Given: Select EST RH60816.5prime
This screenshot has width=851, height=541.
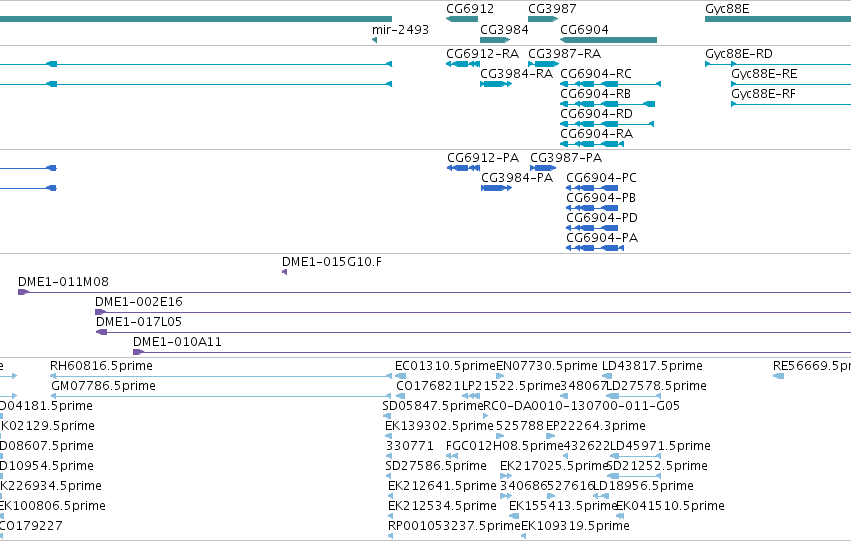Looking at the screenshot, I should click(x=101, y=366).
